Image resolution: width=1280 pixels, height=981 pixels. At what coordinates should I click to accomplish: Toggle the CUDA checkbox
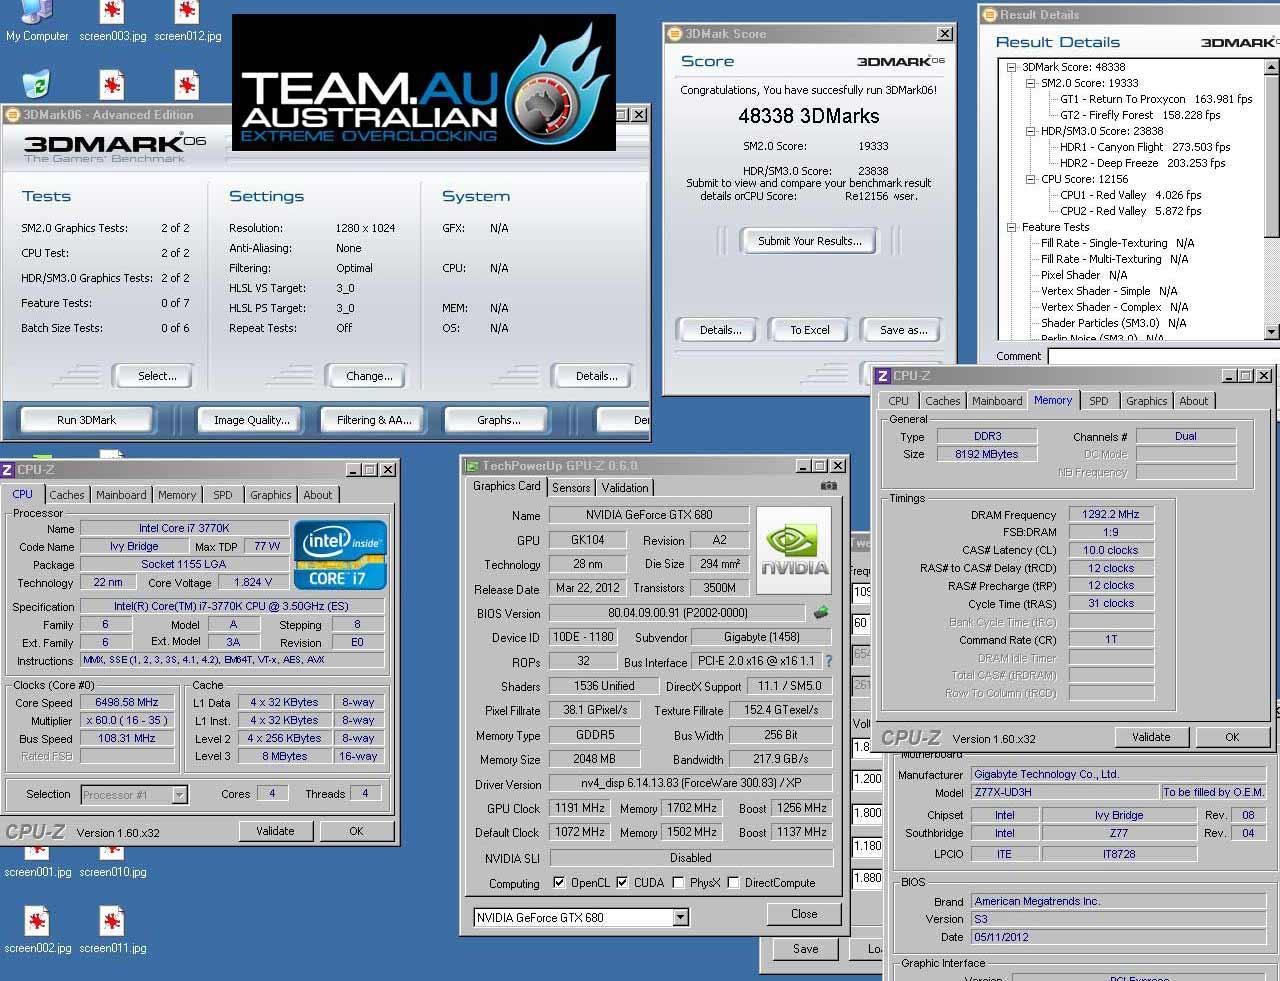pos(622,883)
